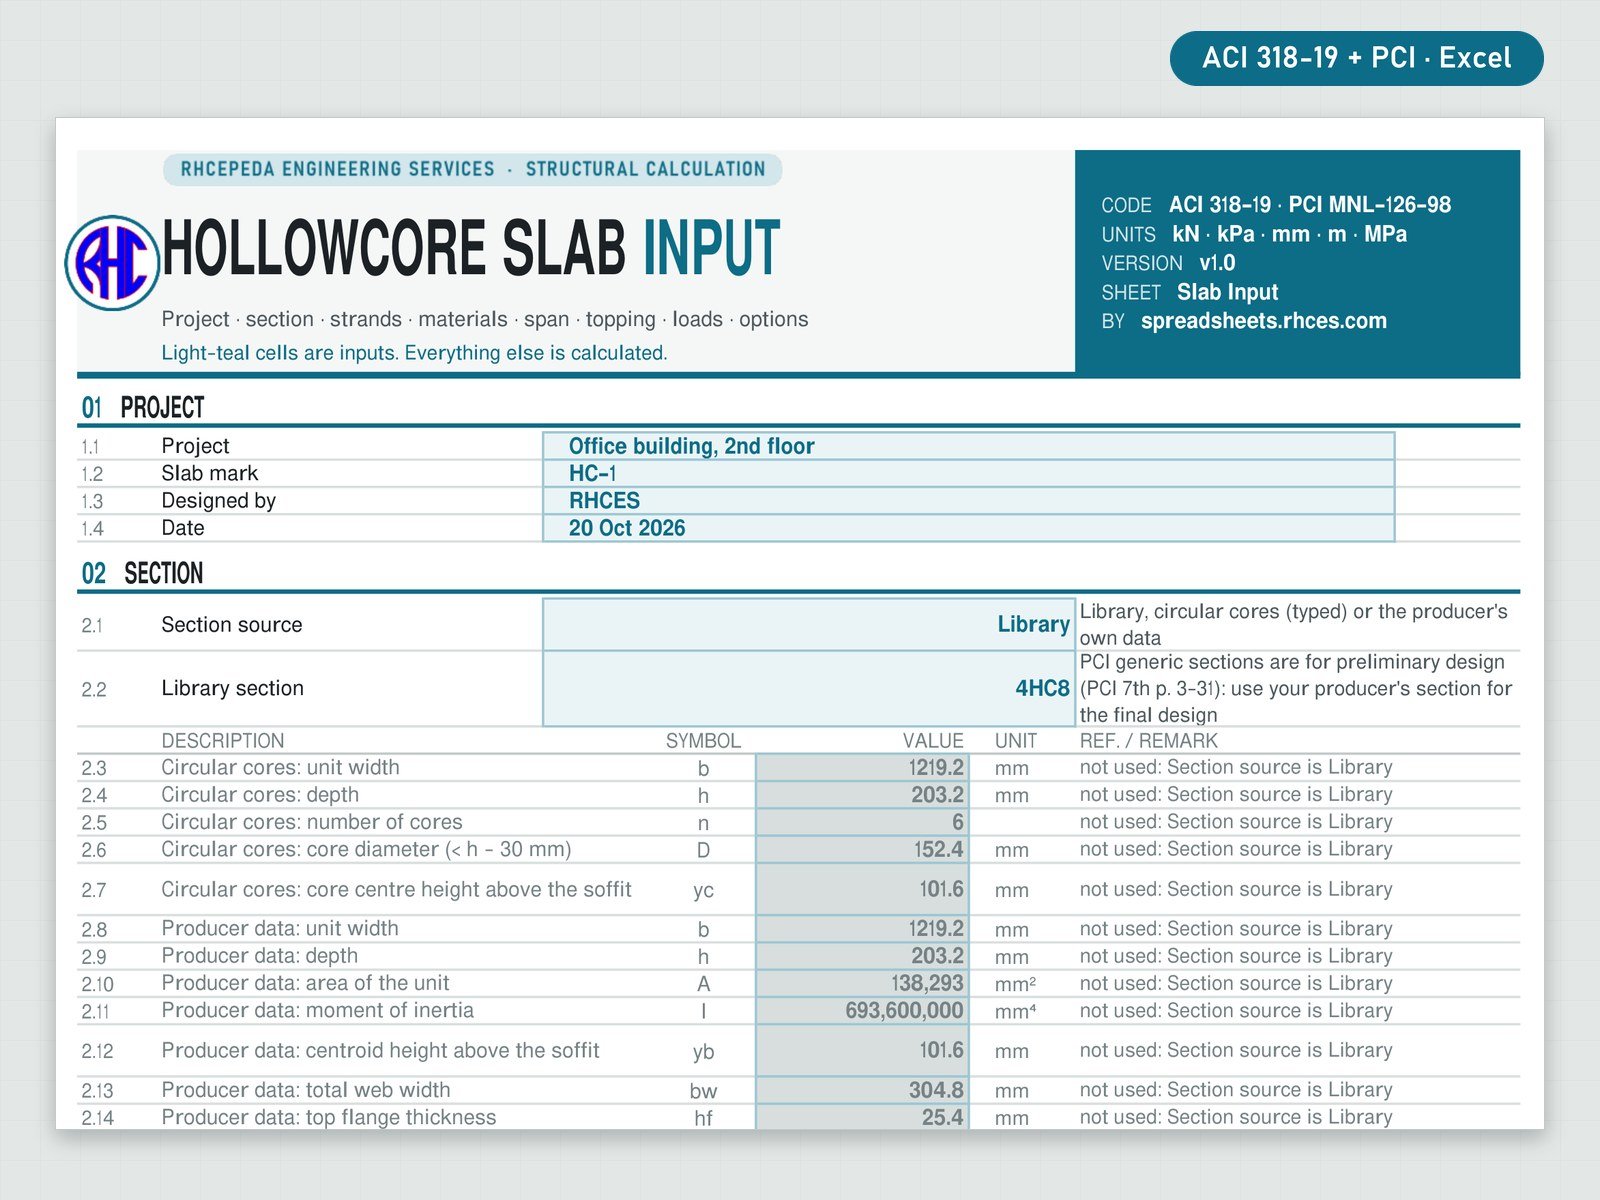Click the ACI 318-19 + PCI · Excel badge

tap(1357, 58)
